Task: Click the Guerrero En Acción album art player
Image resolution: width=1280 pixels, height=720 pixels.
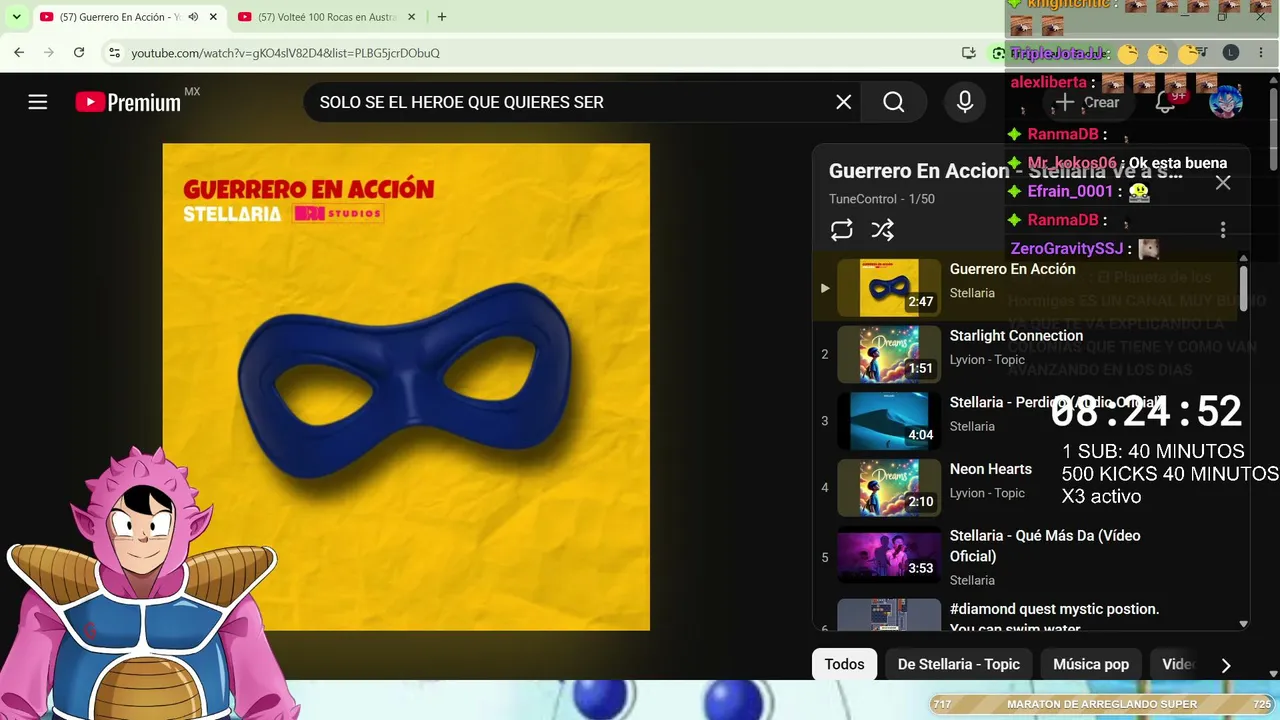Action: [406, 387]
